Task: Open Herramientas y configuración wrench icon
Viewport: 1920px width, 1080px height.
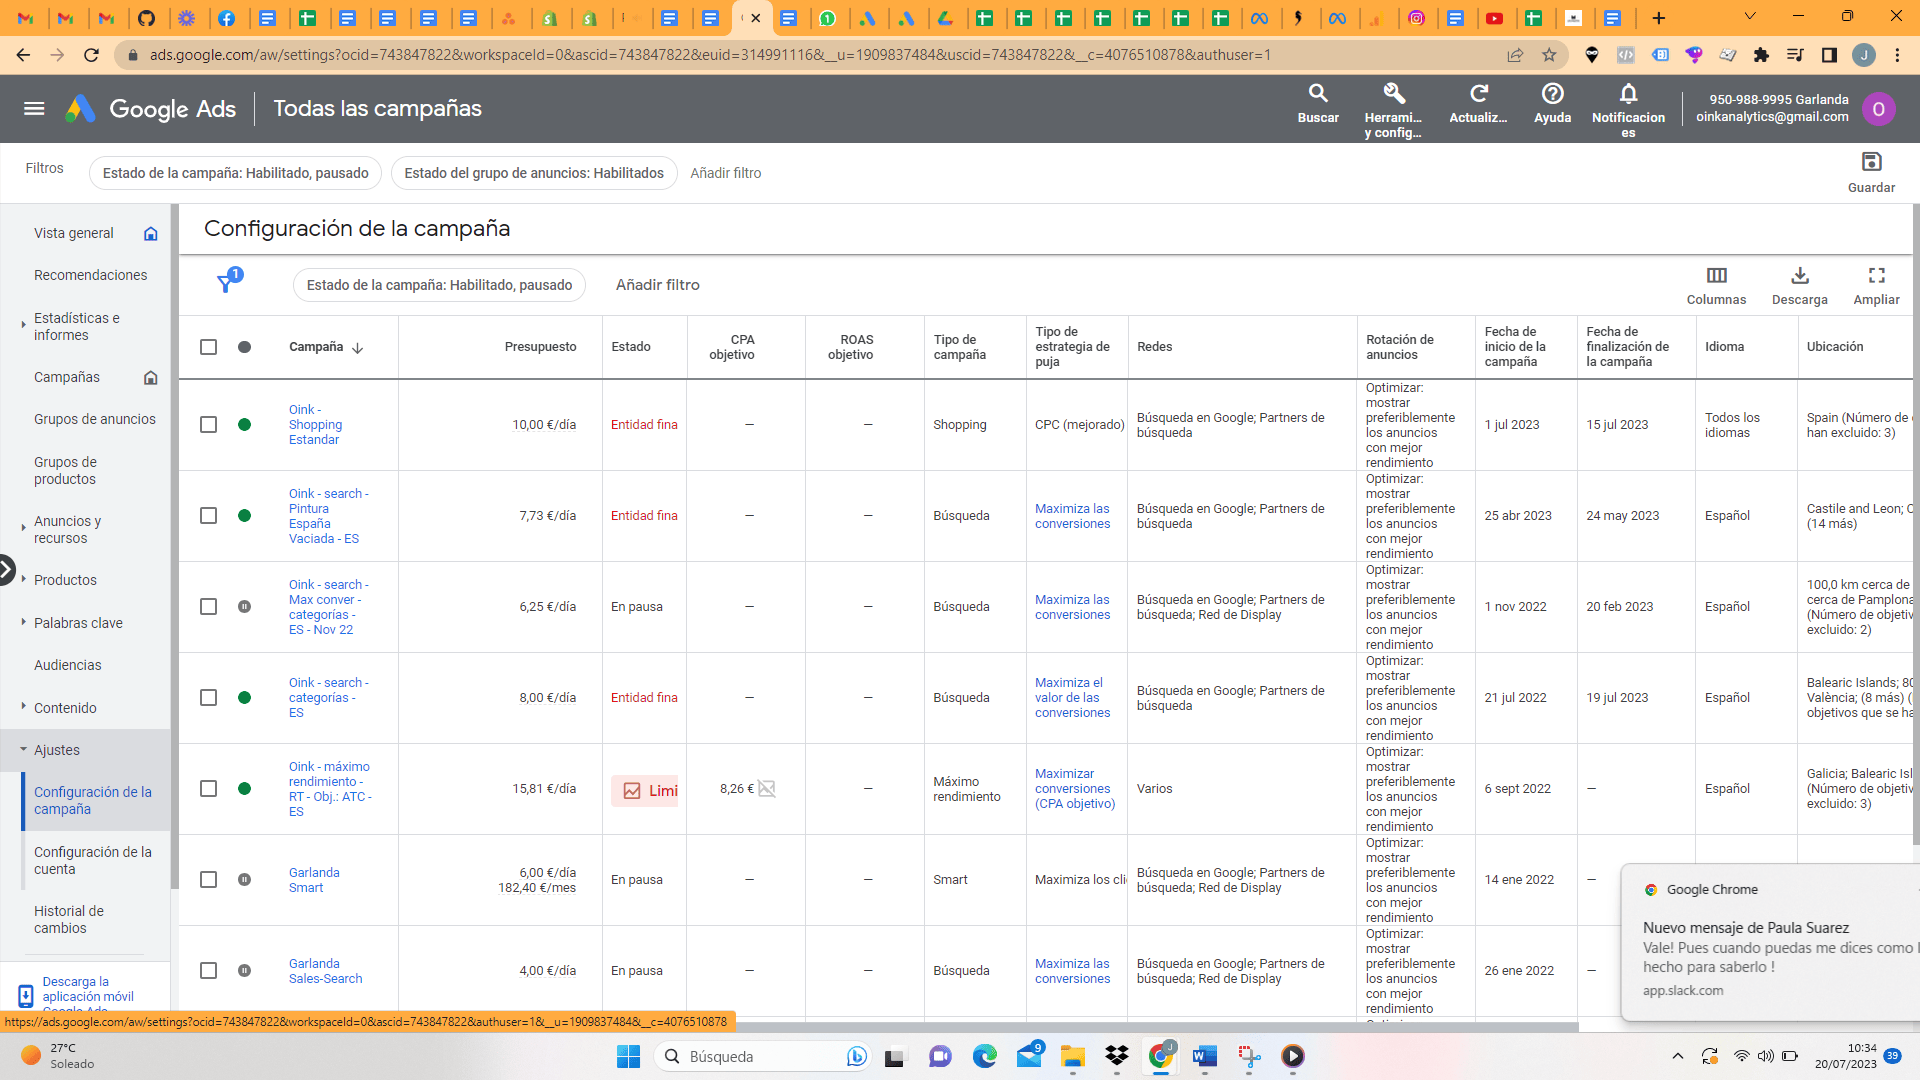Action: coord(1393,94)
